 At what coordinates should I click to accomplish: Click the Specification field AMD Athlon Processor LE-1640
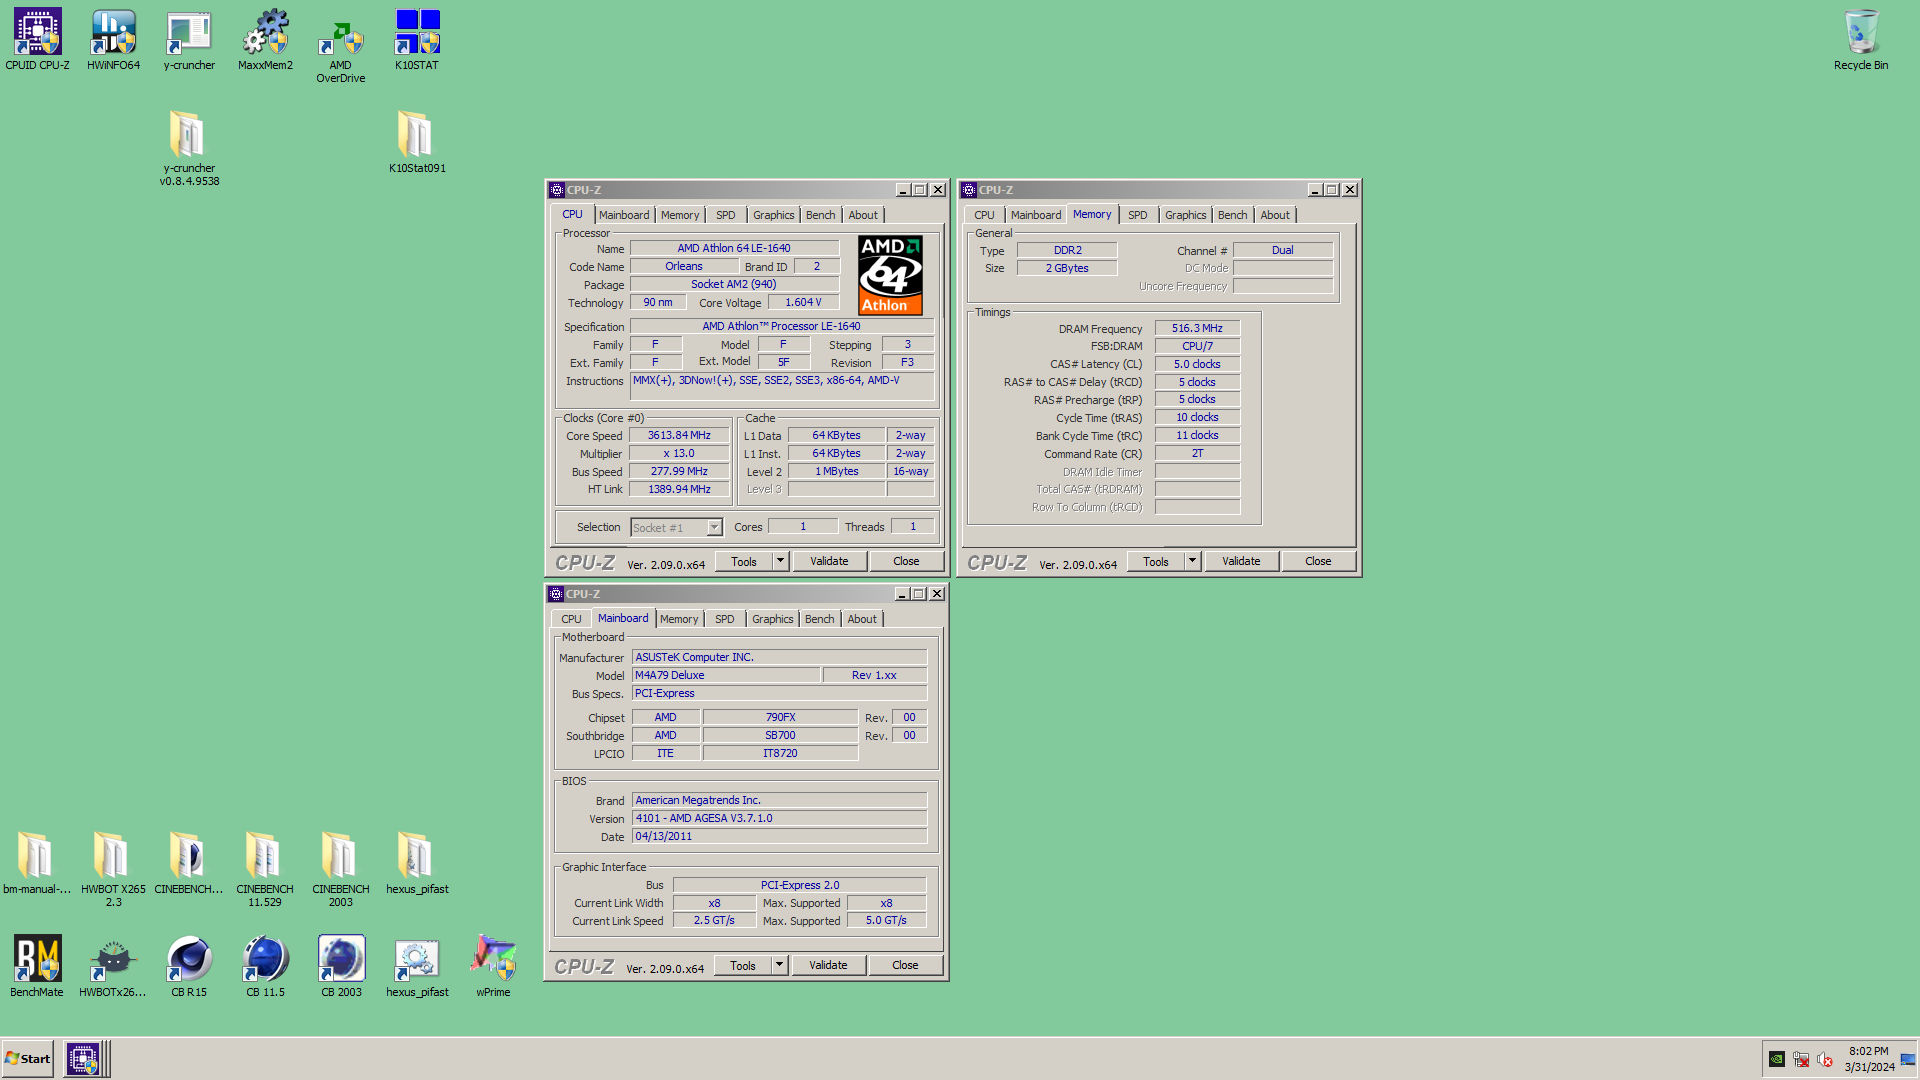(782, 326)
